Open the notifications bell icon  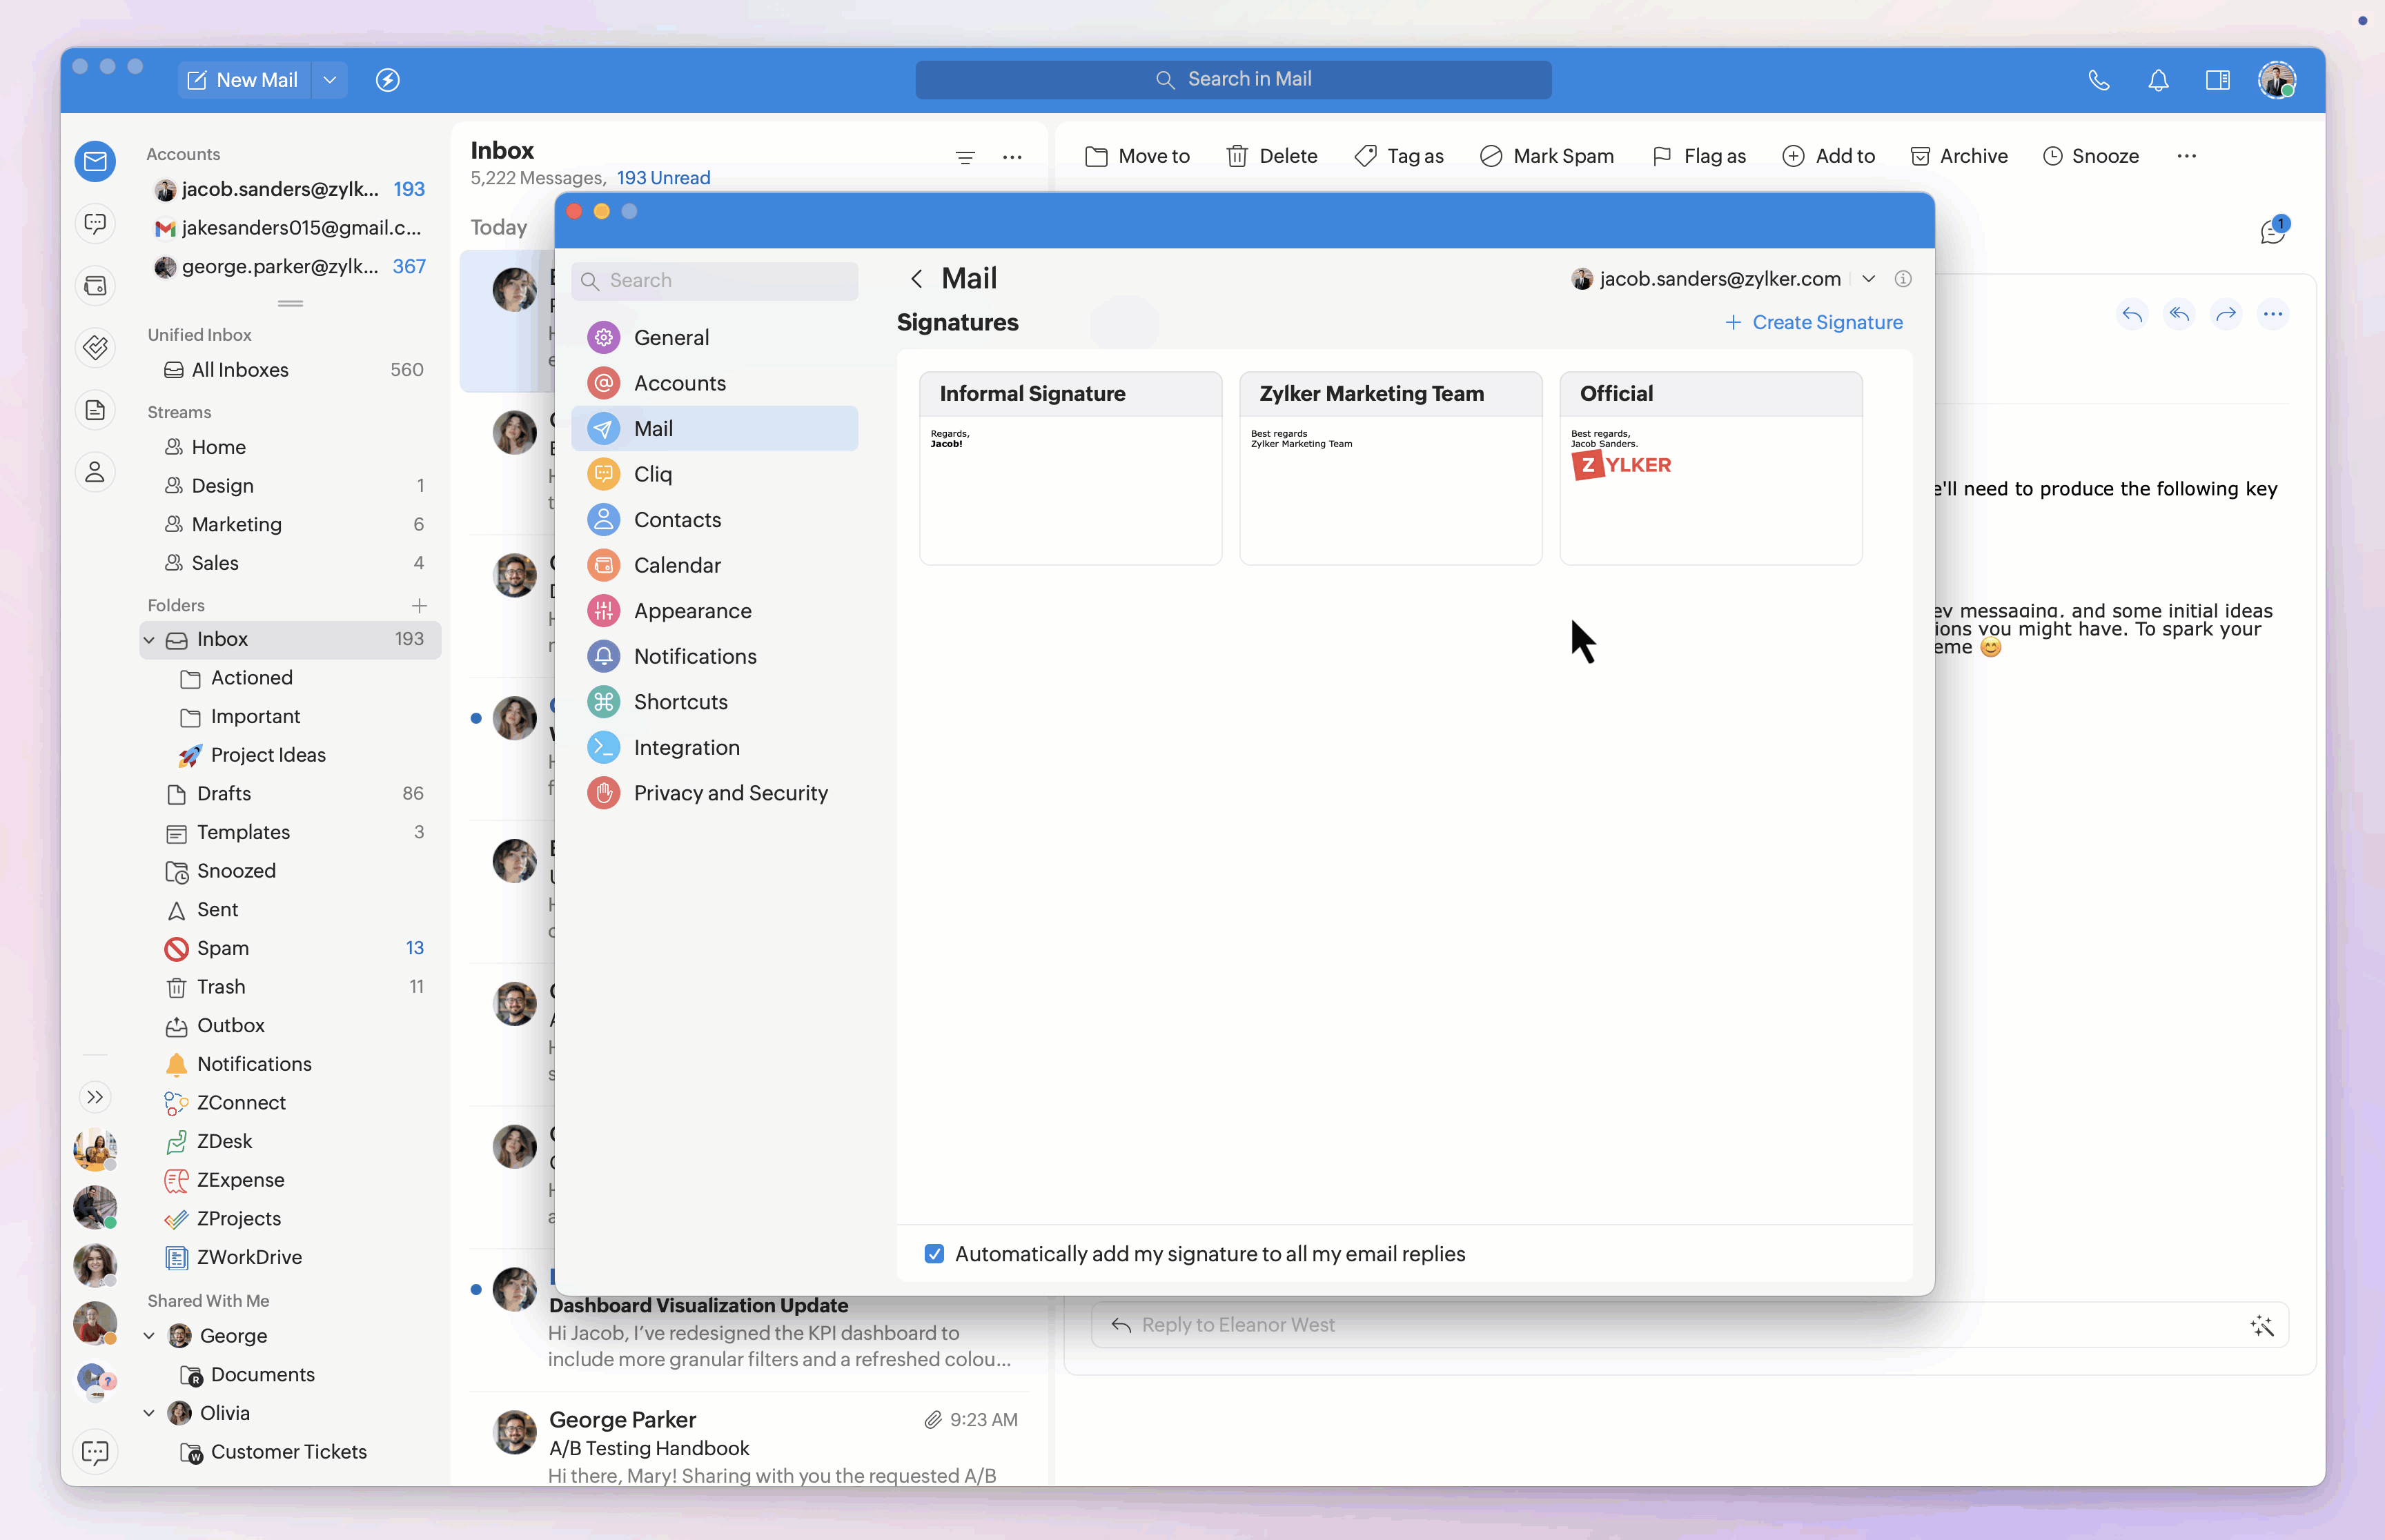(x=2158, y=80)
